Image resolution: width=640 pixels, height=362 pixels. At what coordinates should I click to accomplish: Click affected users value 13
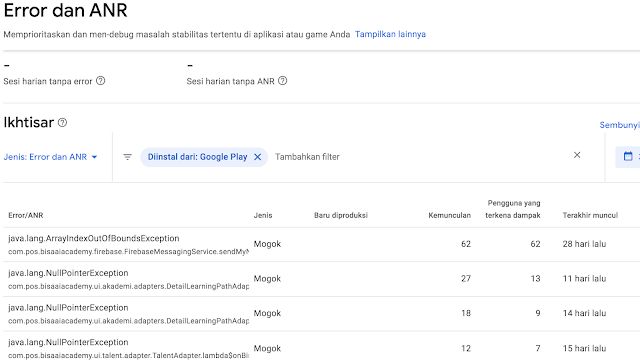coord(536,279)
